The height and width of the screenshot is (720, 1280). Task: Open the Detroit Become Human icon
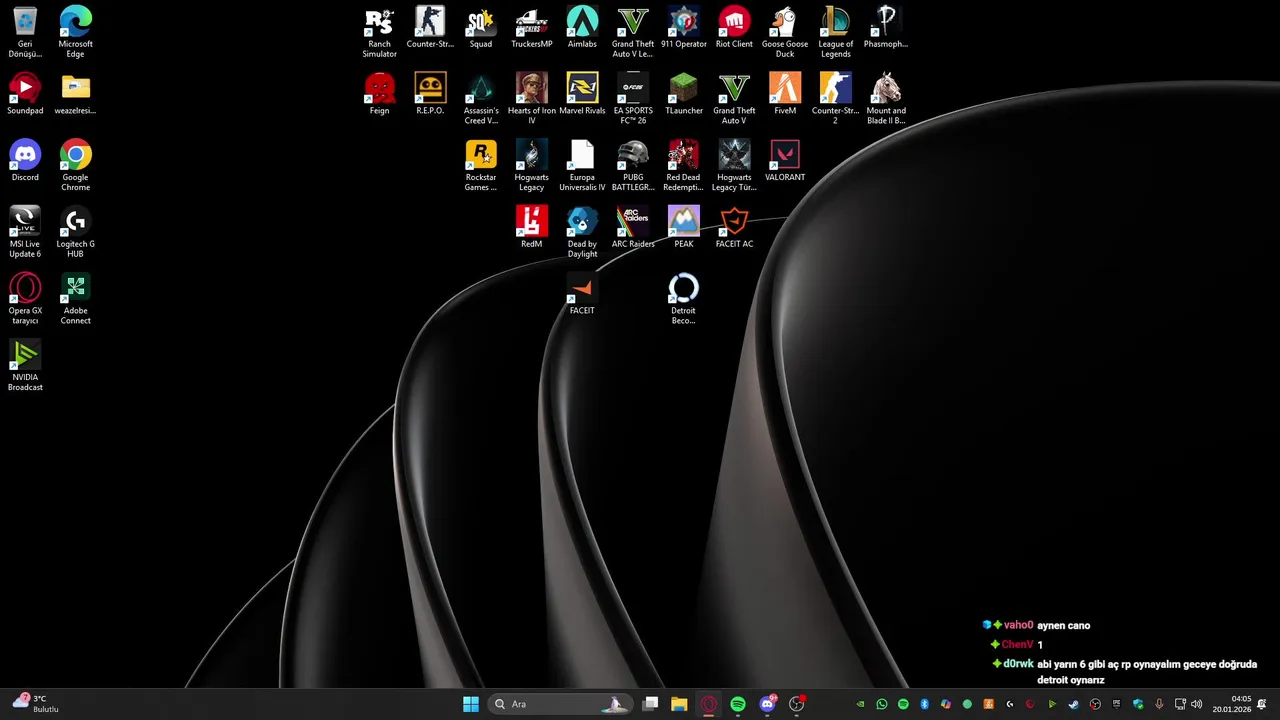point(684,299)
